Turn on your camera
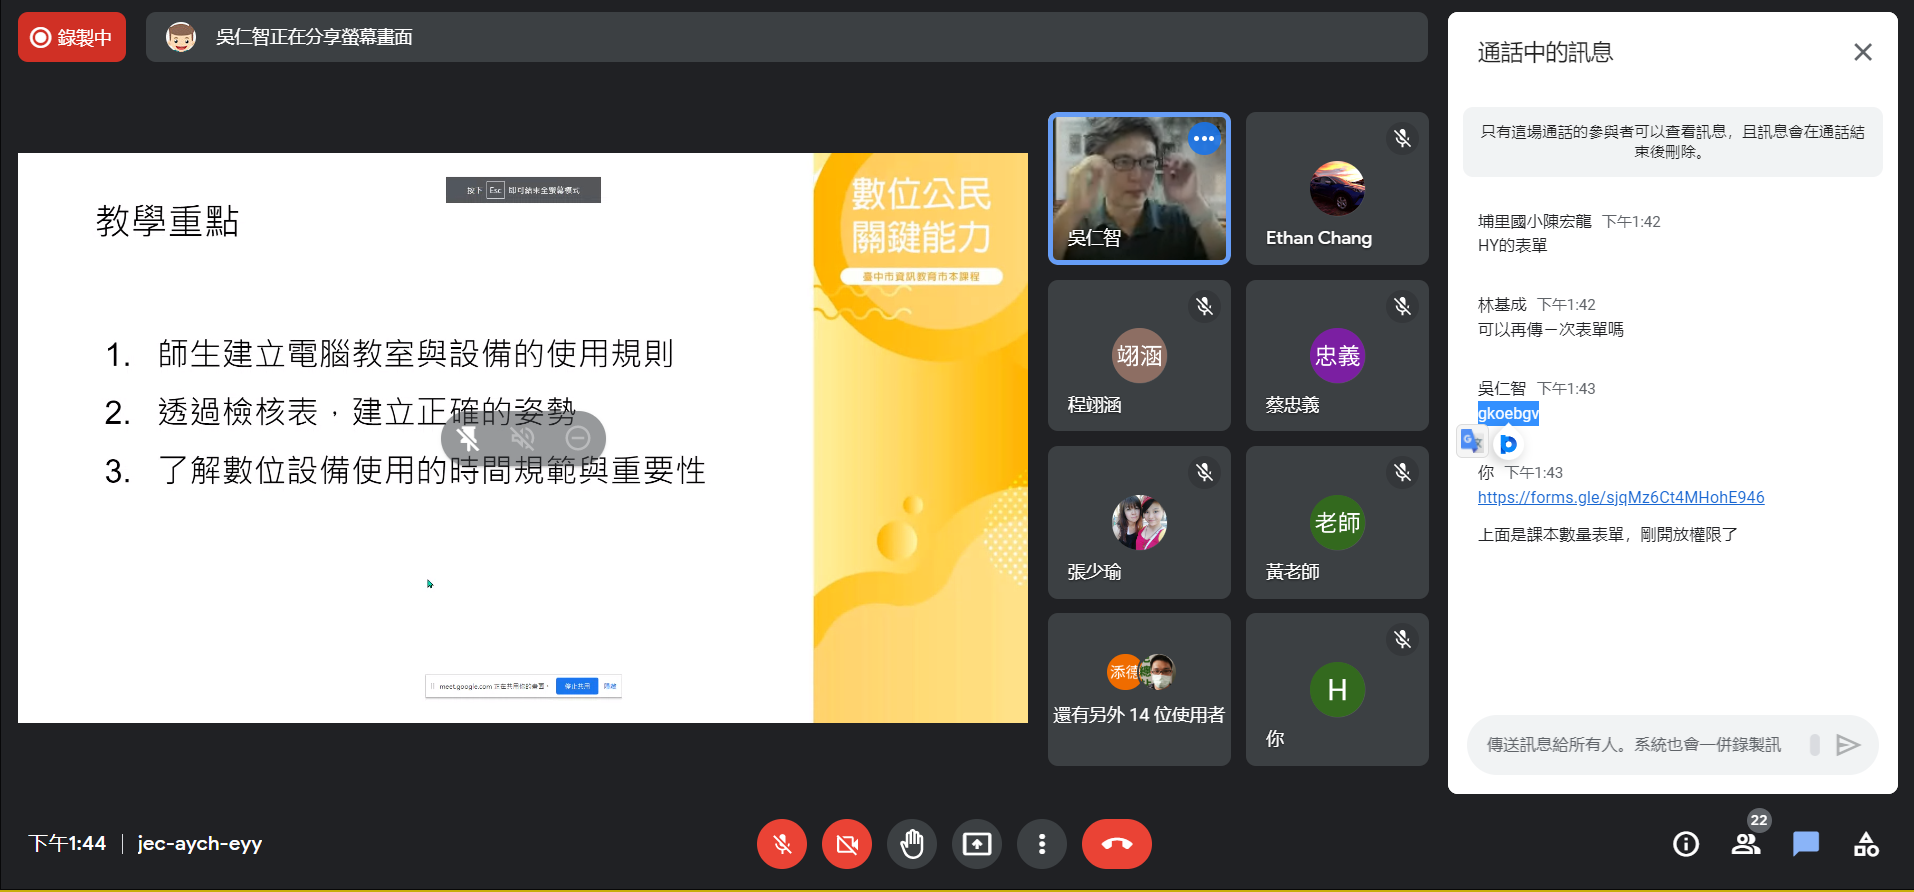This screenshot has width=1914, height=892. point(847,844)
